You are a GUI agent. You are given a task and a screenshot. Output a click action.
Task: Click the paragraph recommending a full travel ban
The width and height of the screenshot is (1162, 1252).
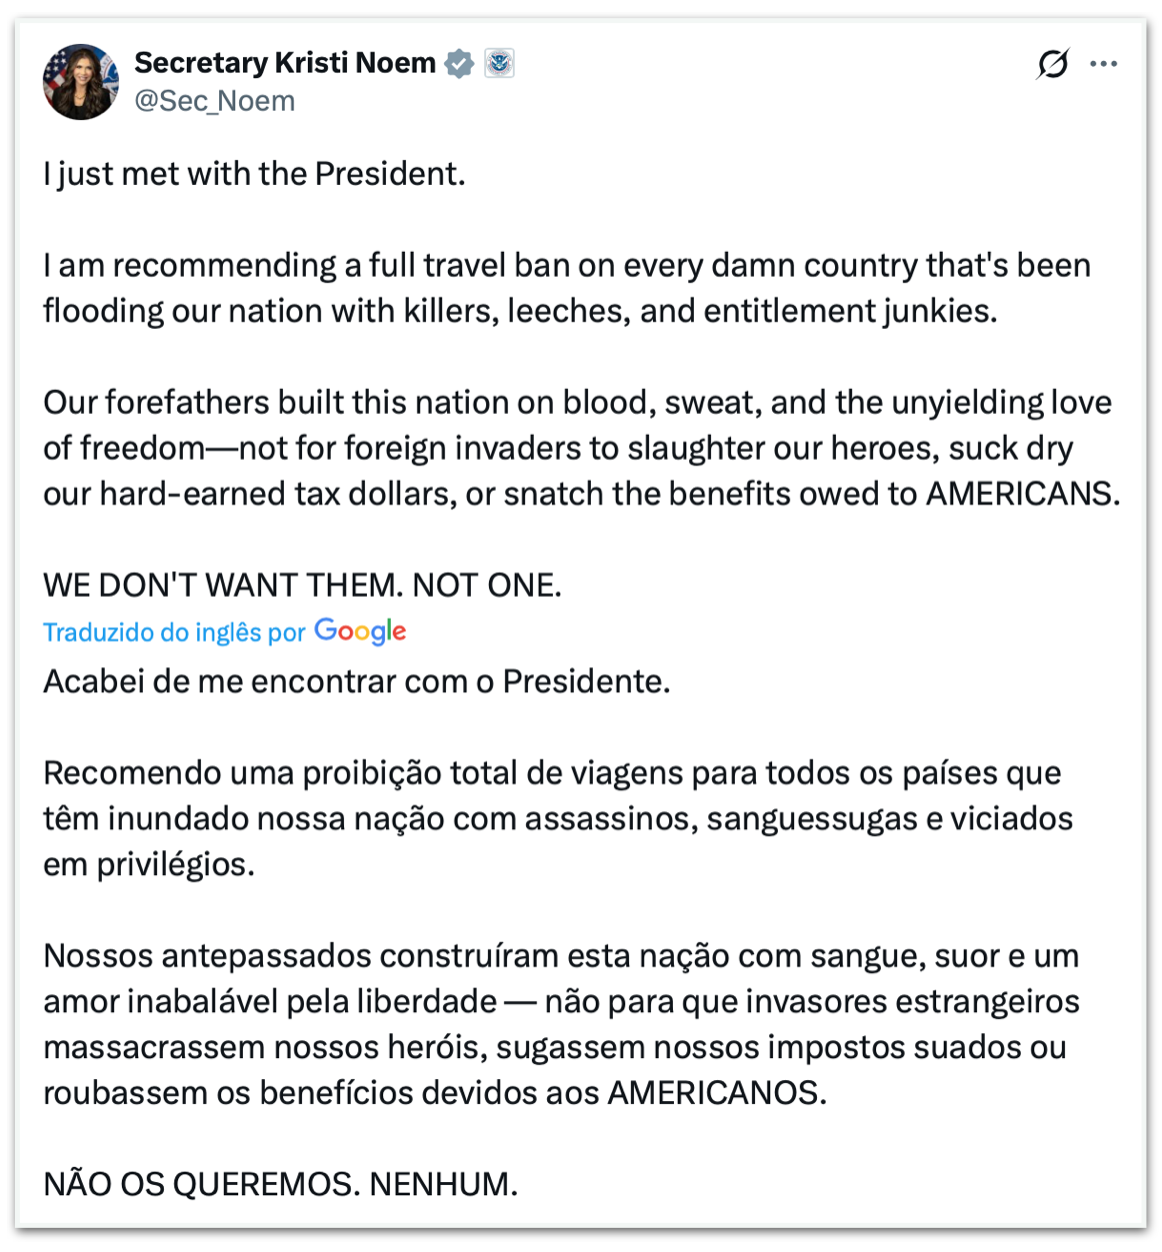click(x=566, y=288)
